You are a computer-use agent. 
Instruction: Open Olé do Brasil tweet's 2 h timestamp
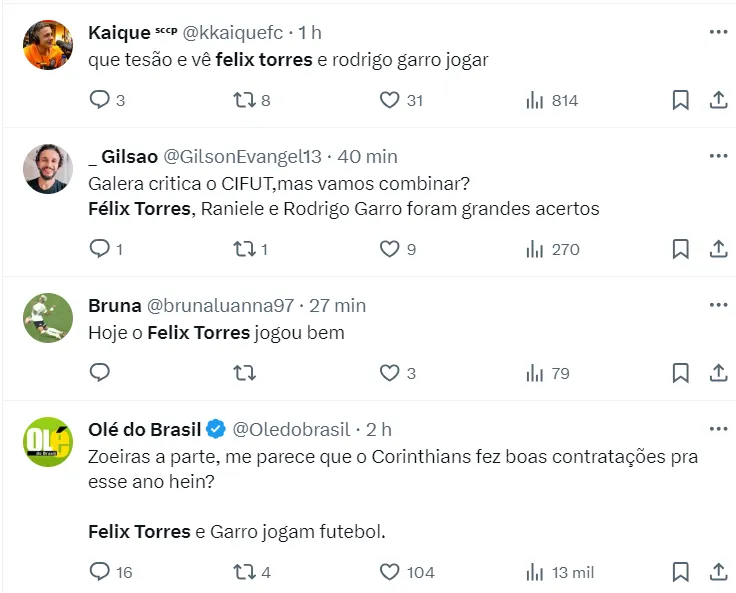(379, 429)
